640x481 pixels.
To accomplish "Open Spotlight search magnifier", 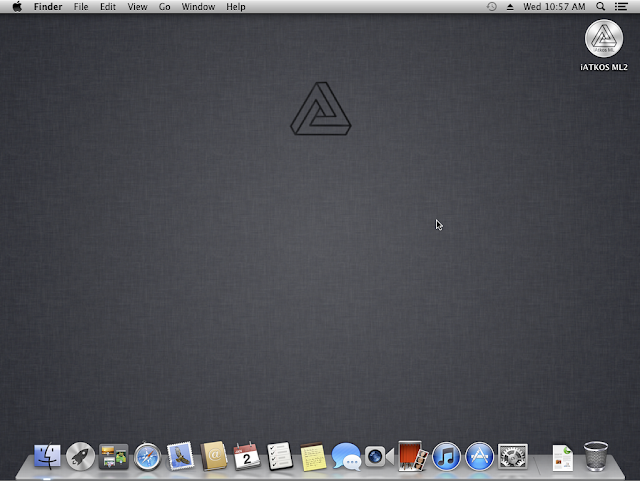I will click(x=600, y=7).
